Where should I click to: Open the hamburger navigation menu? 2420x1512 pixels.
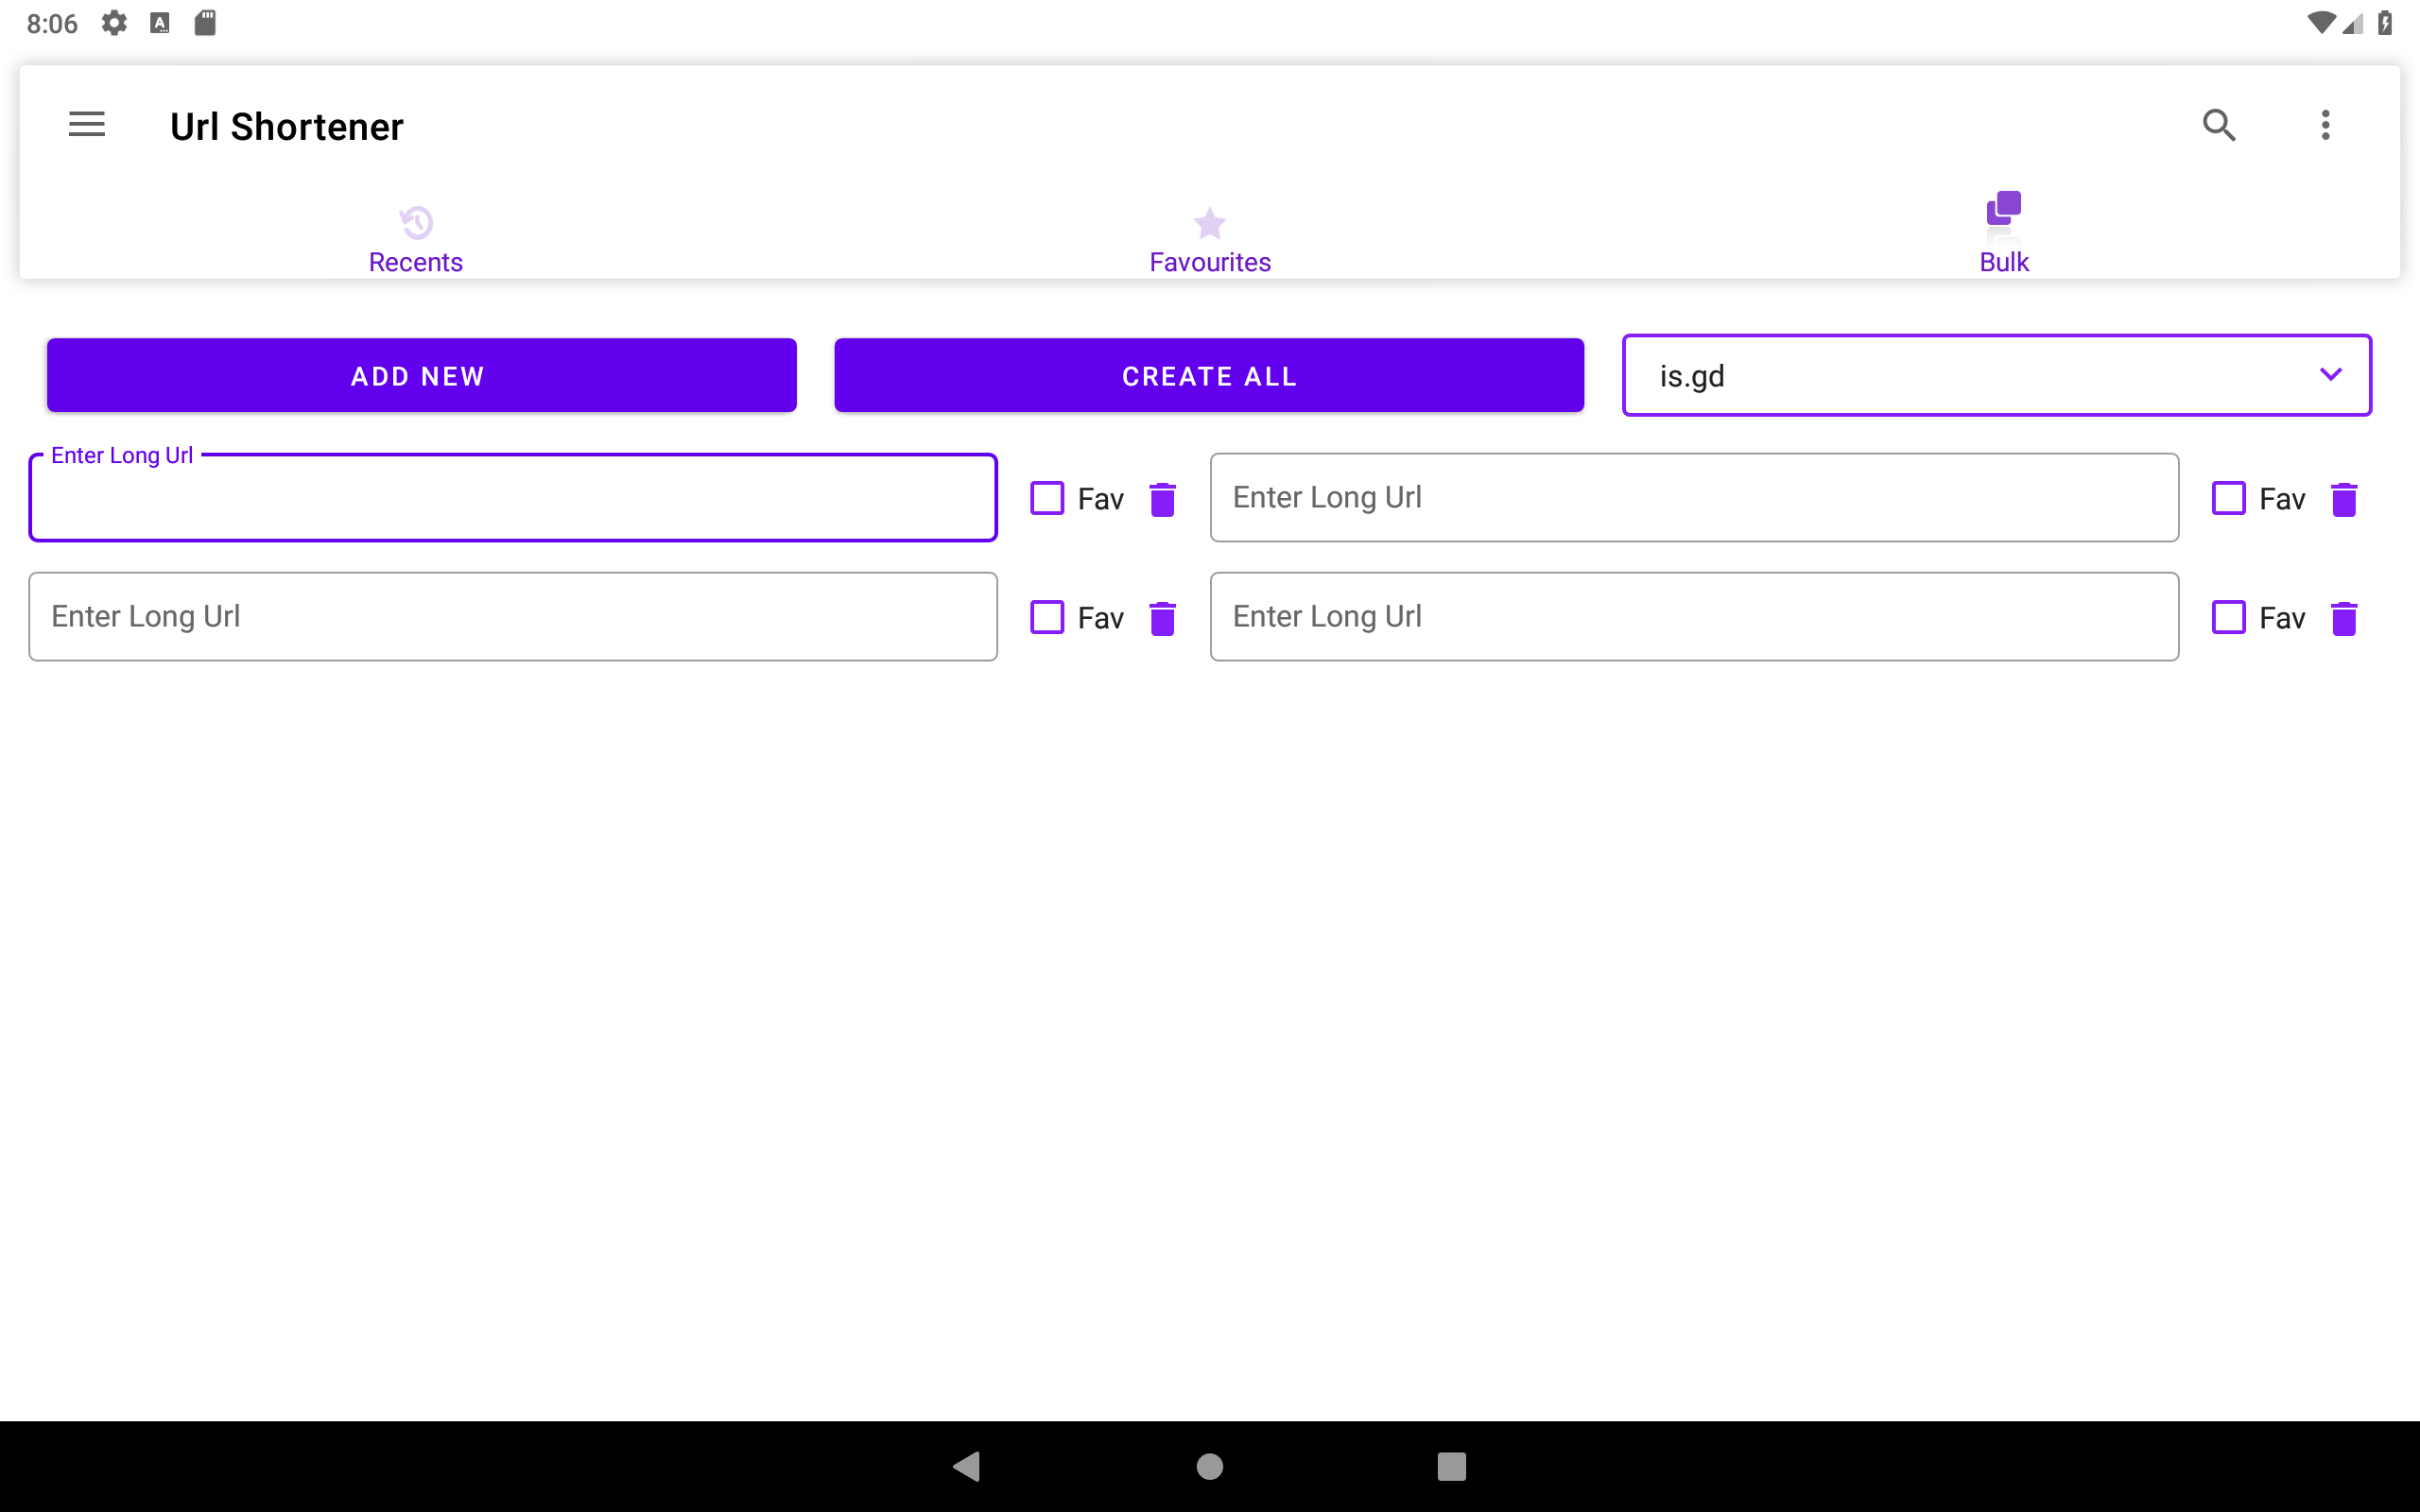[87, 125]
